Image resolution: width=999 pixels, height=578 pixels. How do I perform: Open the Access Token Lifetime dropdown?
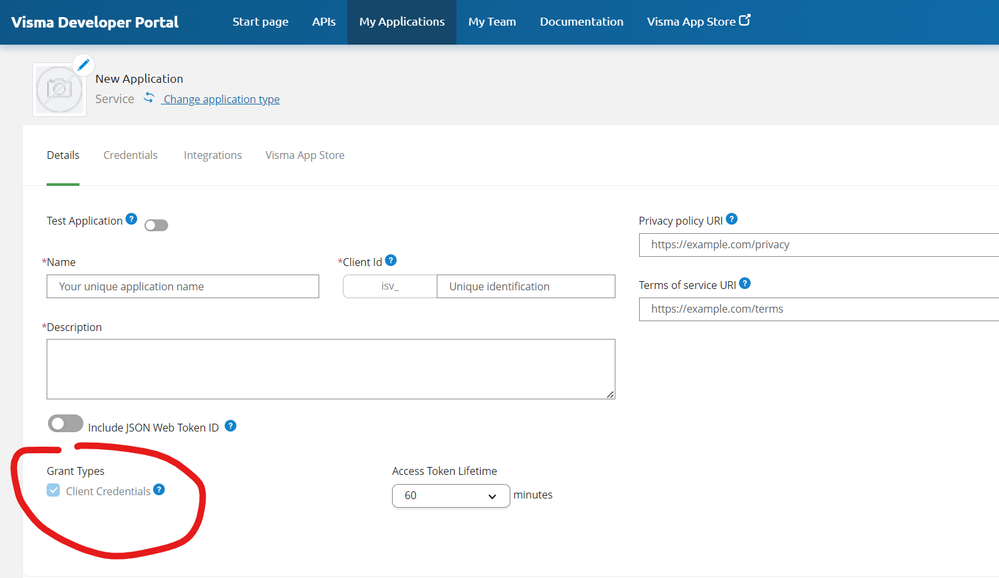451,496
